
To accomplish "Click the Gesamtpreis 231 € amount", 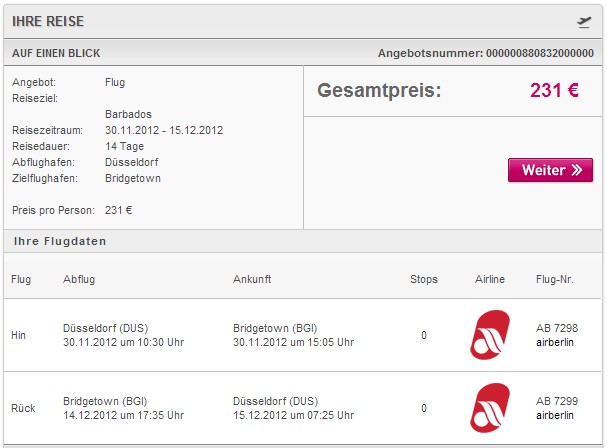I will pyautogui.click(x=554, y=90).
